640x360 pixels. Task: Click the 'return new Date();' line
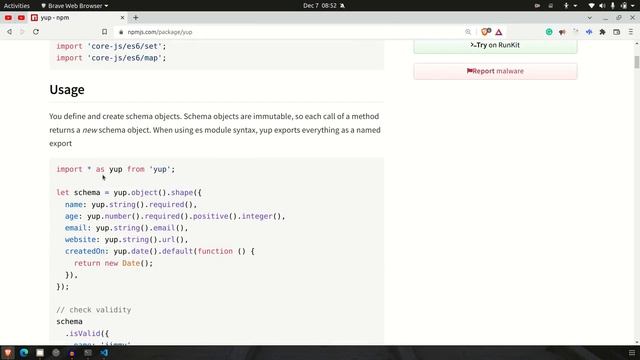[113, 263]
